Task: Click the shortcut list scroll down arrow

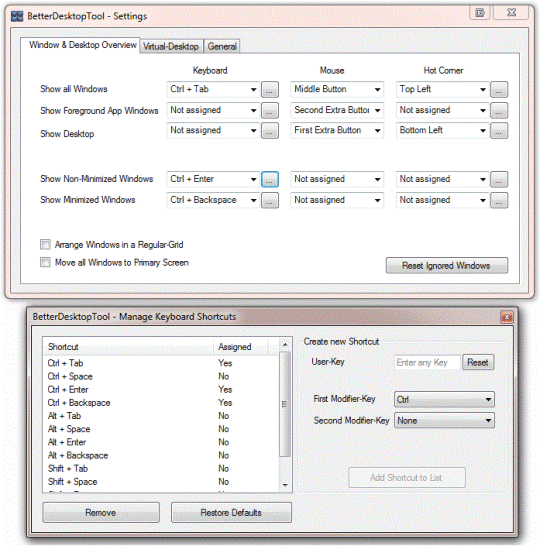Action: pyautogui.click(x=285, y=485)
